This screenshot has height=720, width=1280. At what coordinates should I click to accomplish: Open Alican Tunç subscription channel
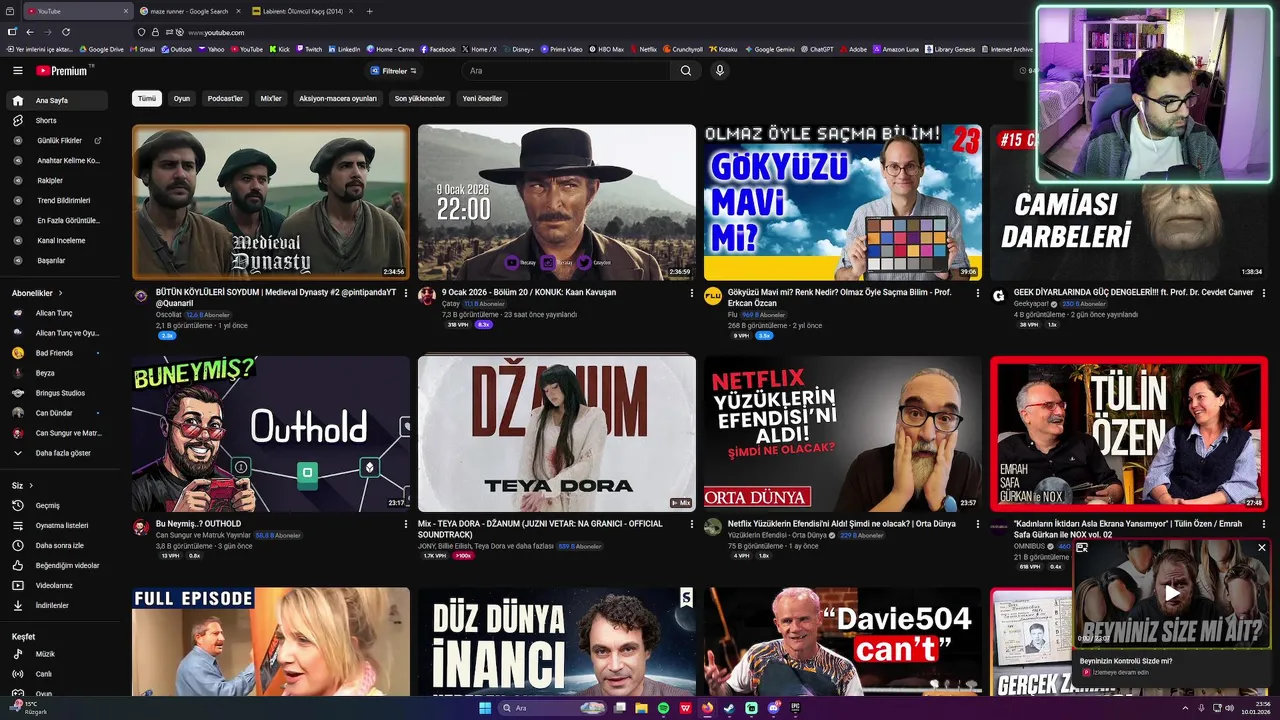pyautogui.click(x=58, y=313)
